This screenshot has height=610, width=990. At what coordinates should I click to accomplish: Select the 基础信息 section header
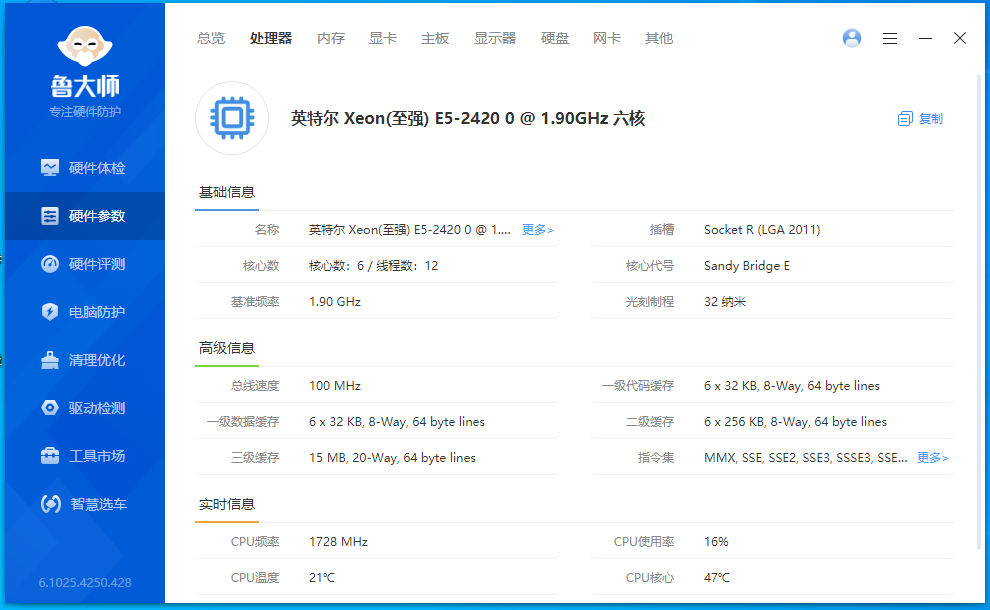pos(227,193)
